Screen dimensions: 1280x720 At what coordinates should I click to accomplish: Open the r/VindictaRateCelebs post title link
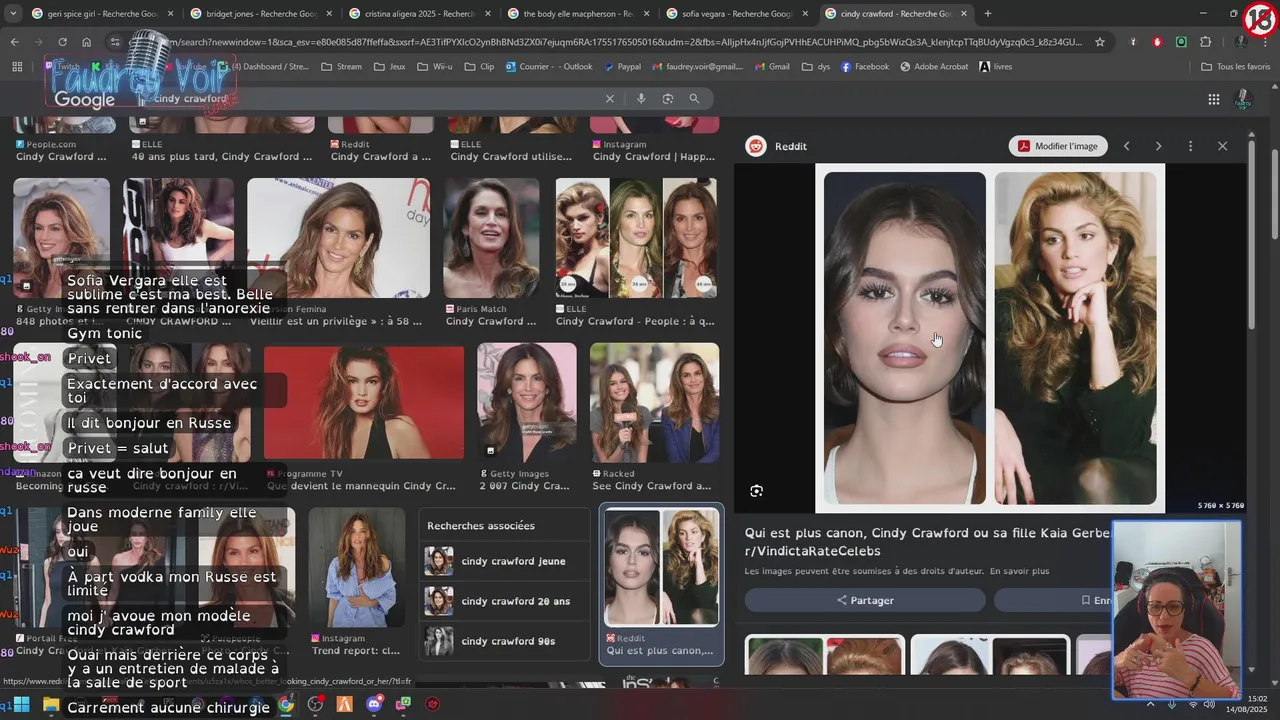(x=927, y=542)
